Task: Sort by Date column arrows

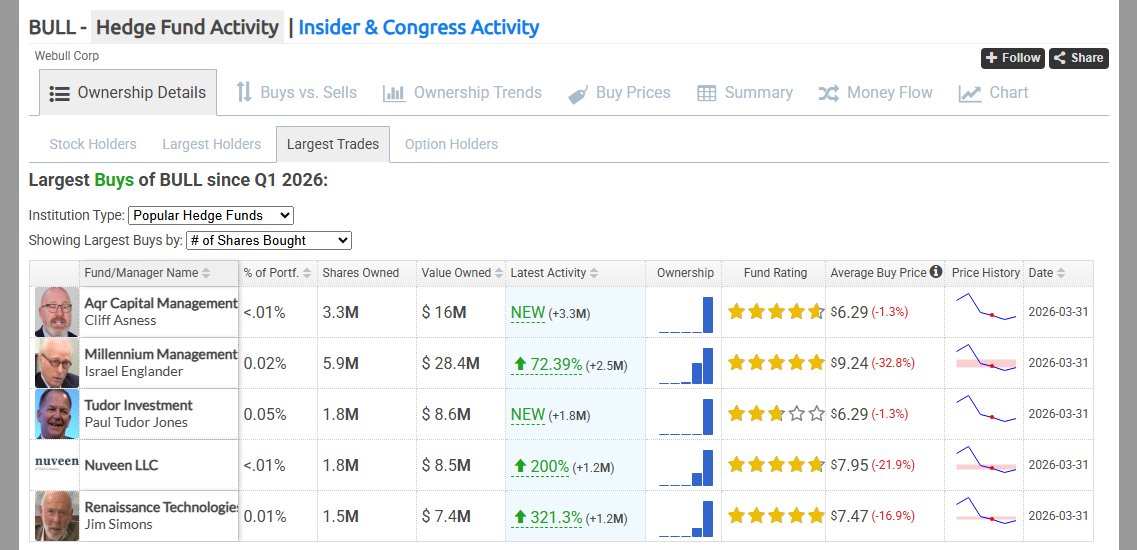Action: tap(1061, 274)
